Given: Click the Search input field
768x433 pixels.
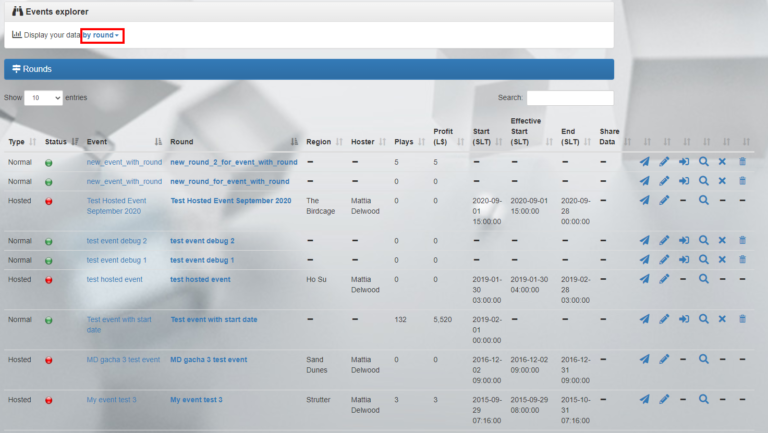Looking at the screenshot, I should pos(570,98).
